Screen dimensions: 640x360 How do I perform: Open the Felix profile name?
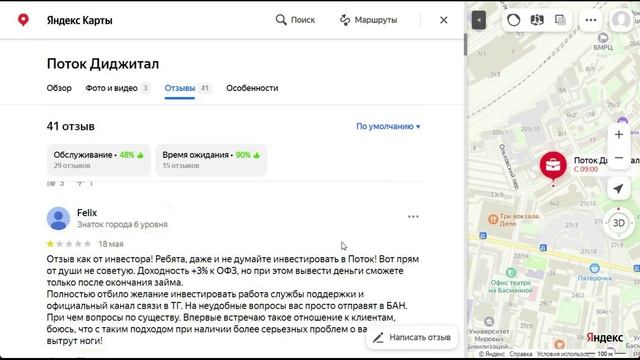click(x=87, y=213)
